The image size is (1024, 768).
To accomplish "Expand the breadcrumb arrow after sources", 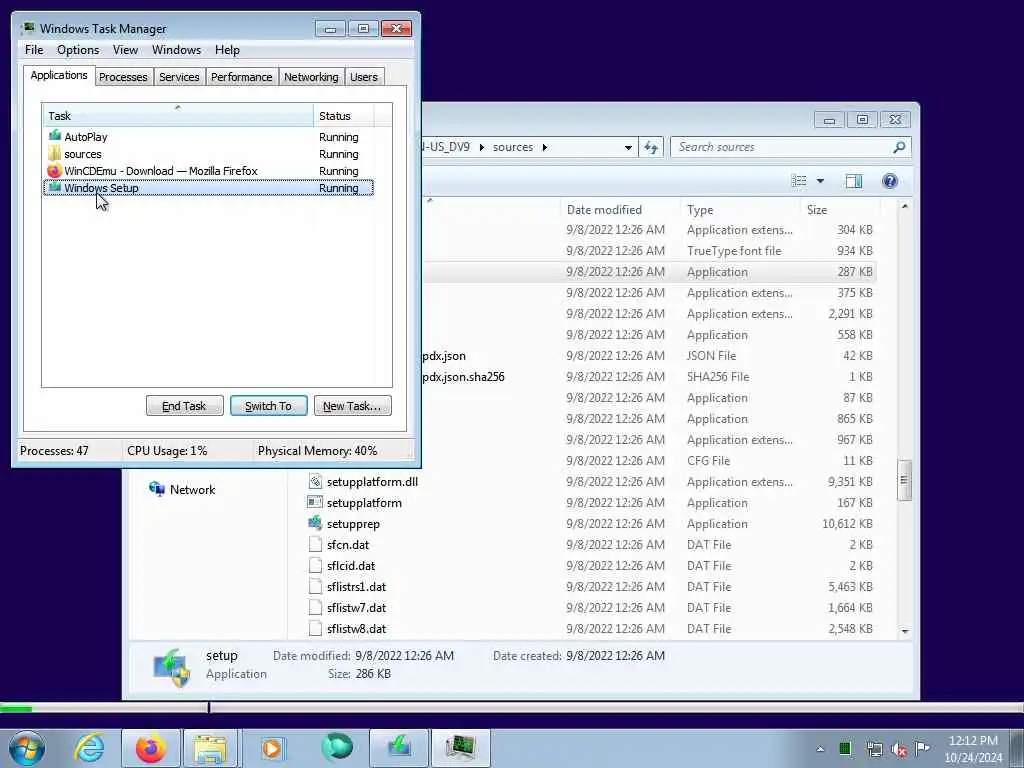I will 545,148.
